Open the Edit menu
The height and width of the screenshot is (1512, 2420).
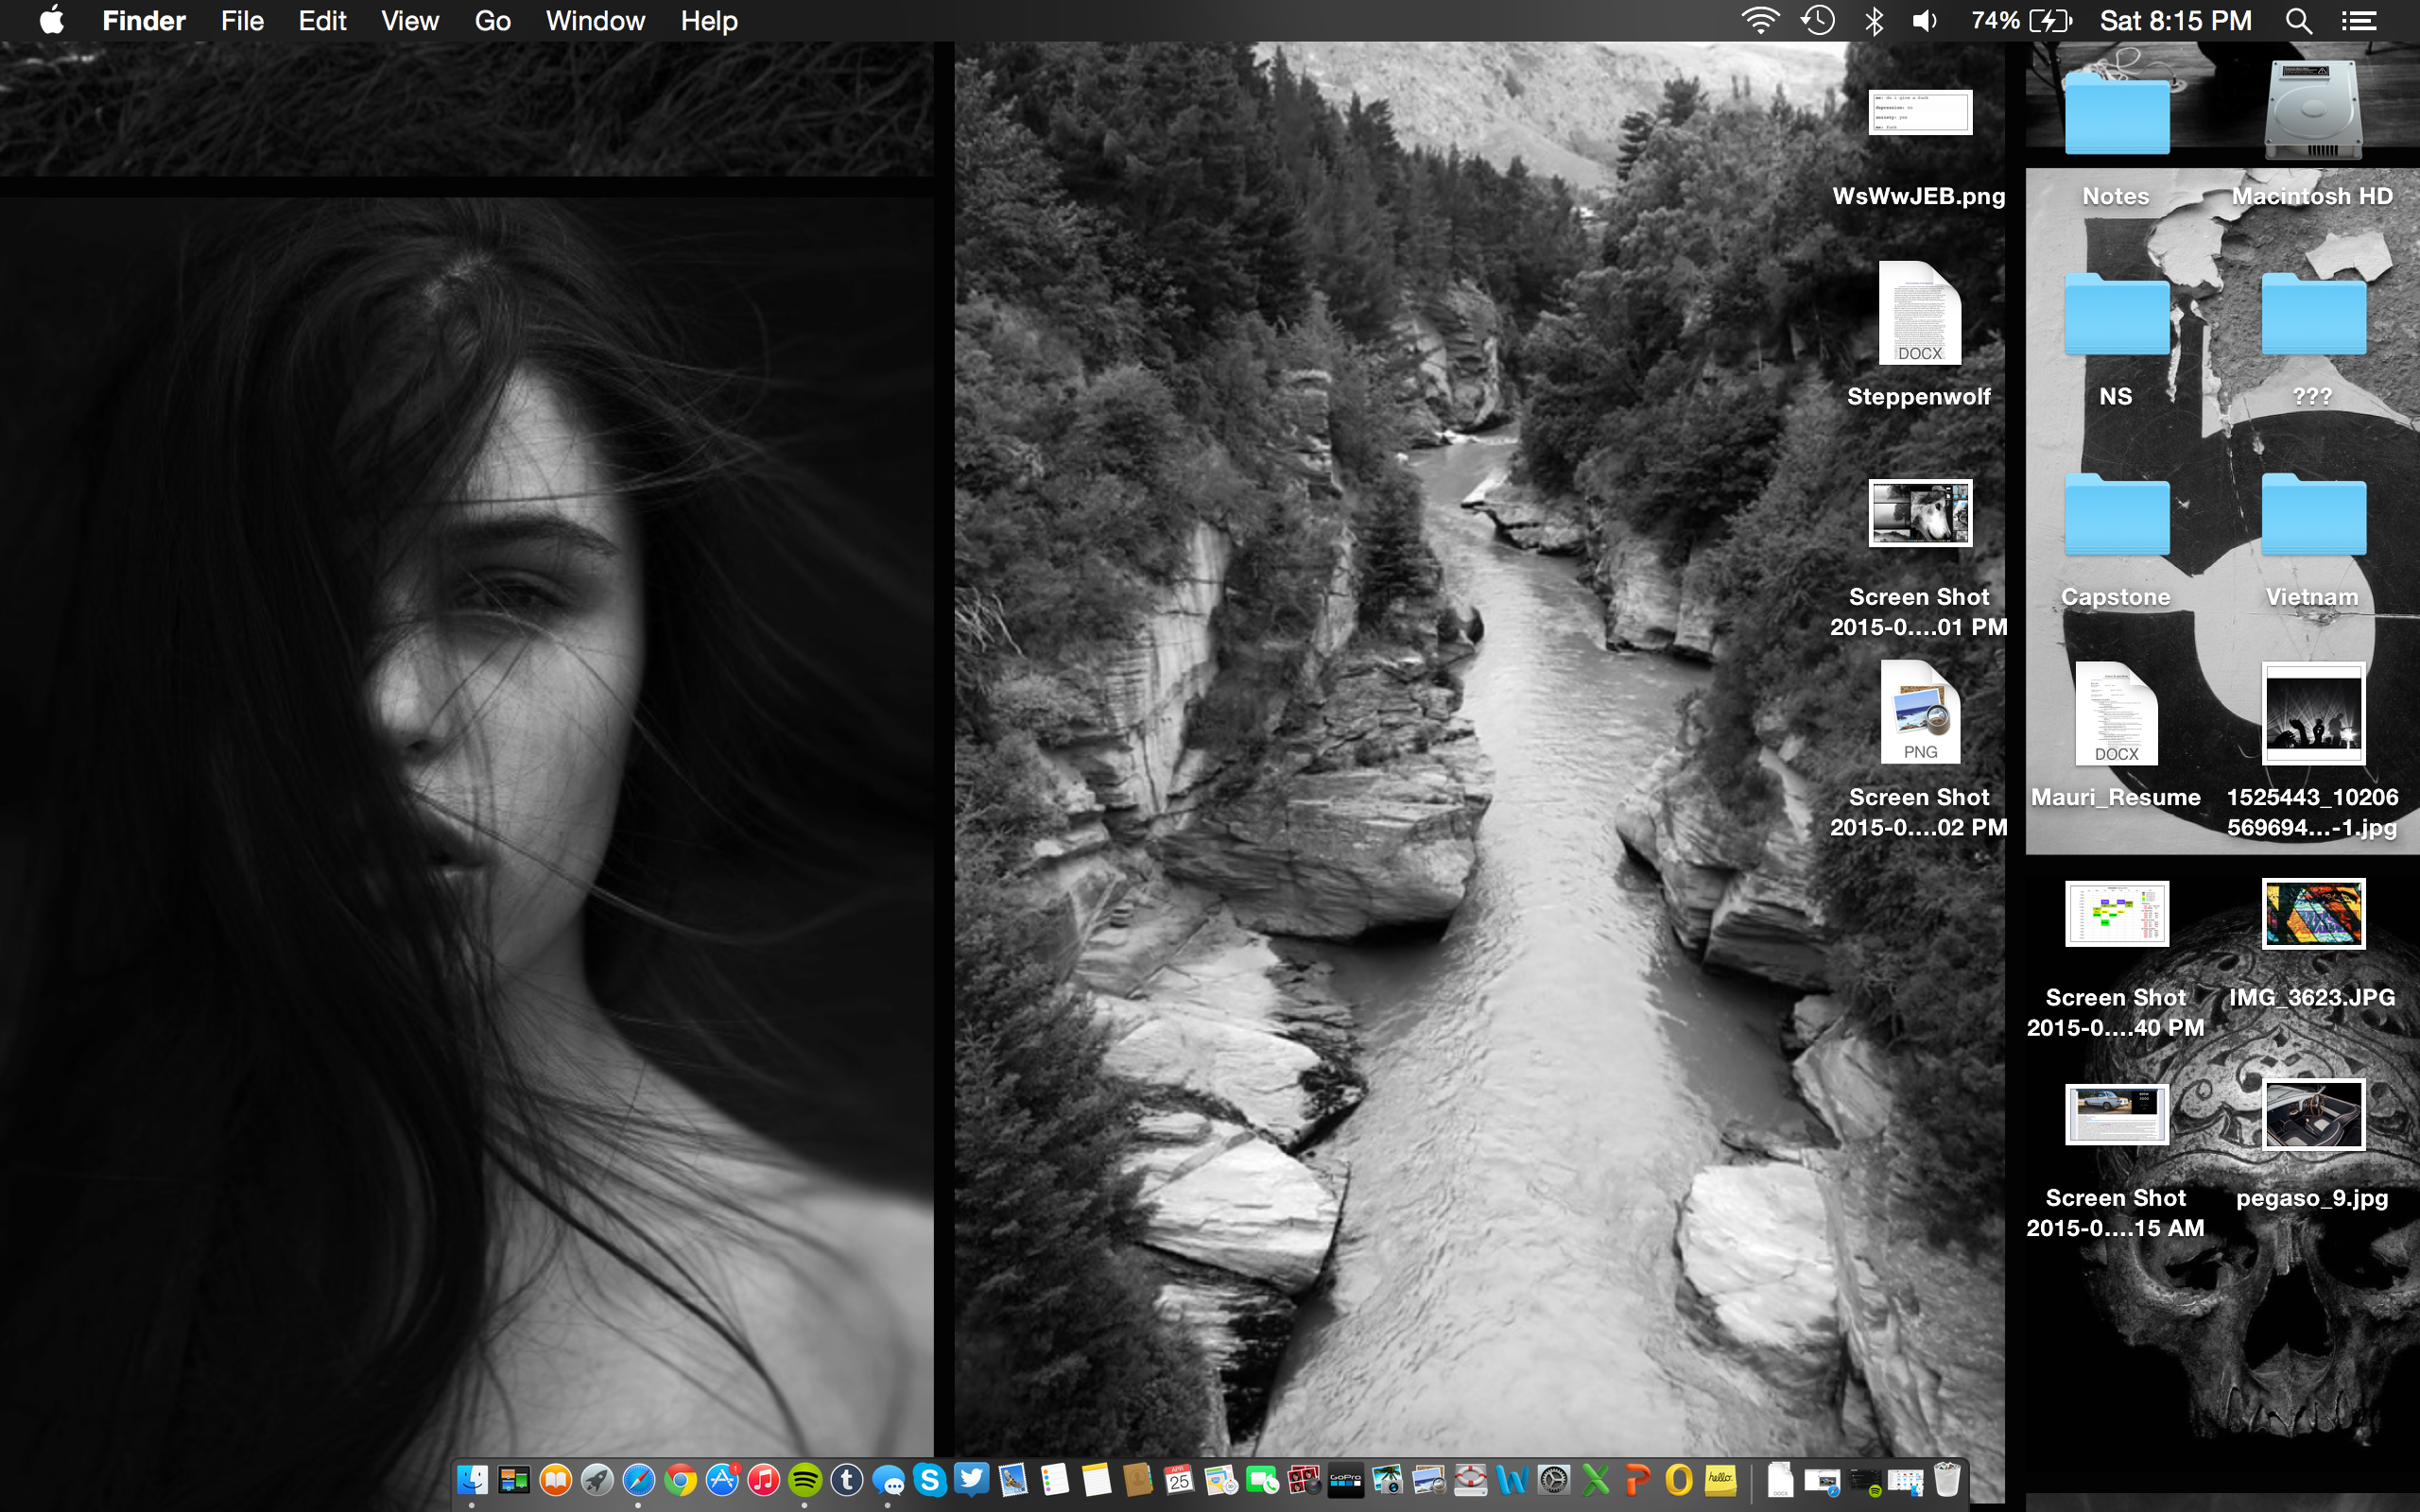pyautogui.click(x=322, y=20)
